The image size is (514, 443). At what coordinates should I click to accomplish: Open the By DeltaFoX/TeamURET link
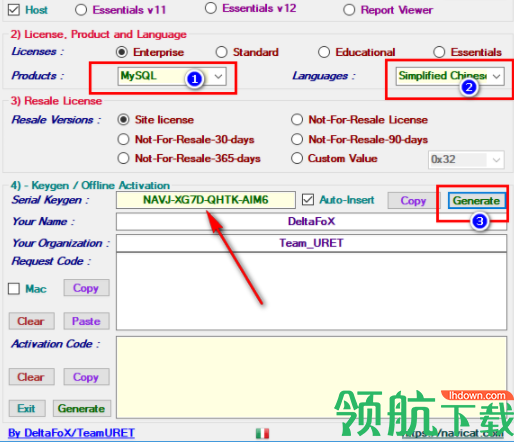(71, 433)
